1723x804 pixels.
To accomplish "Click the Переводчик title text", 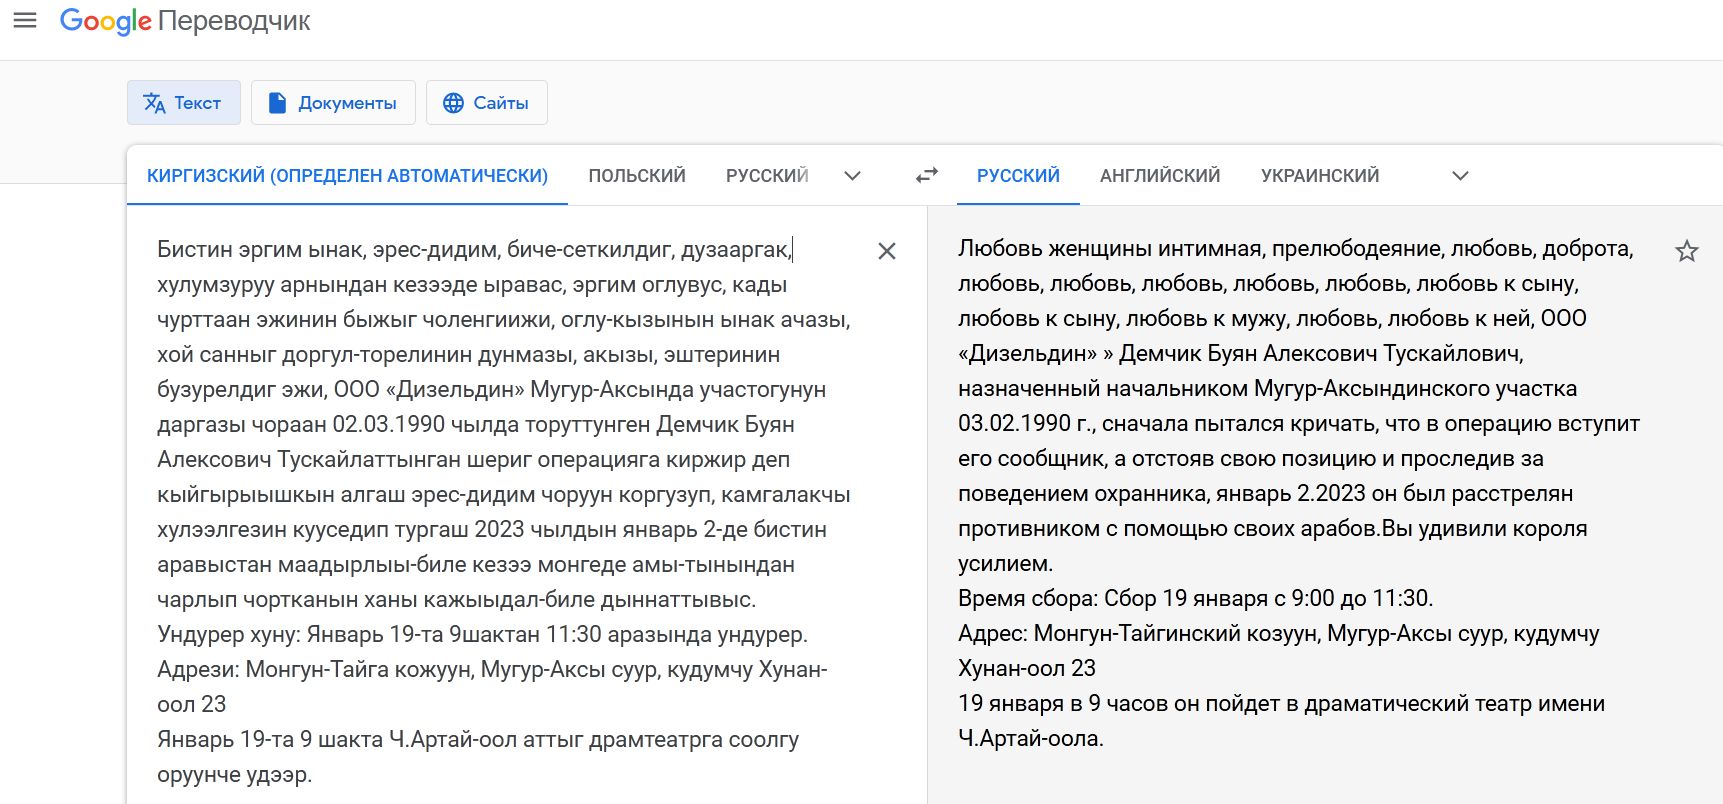I will pos(234,21).
